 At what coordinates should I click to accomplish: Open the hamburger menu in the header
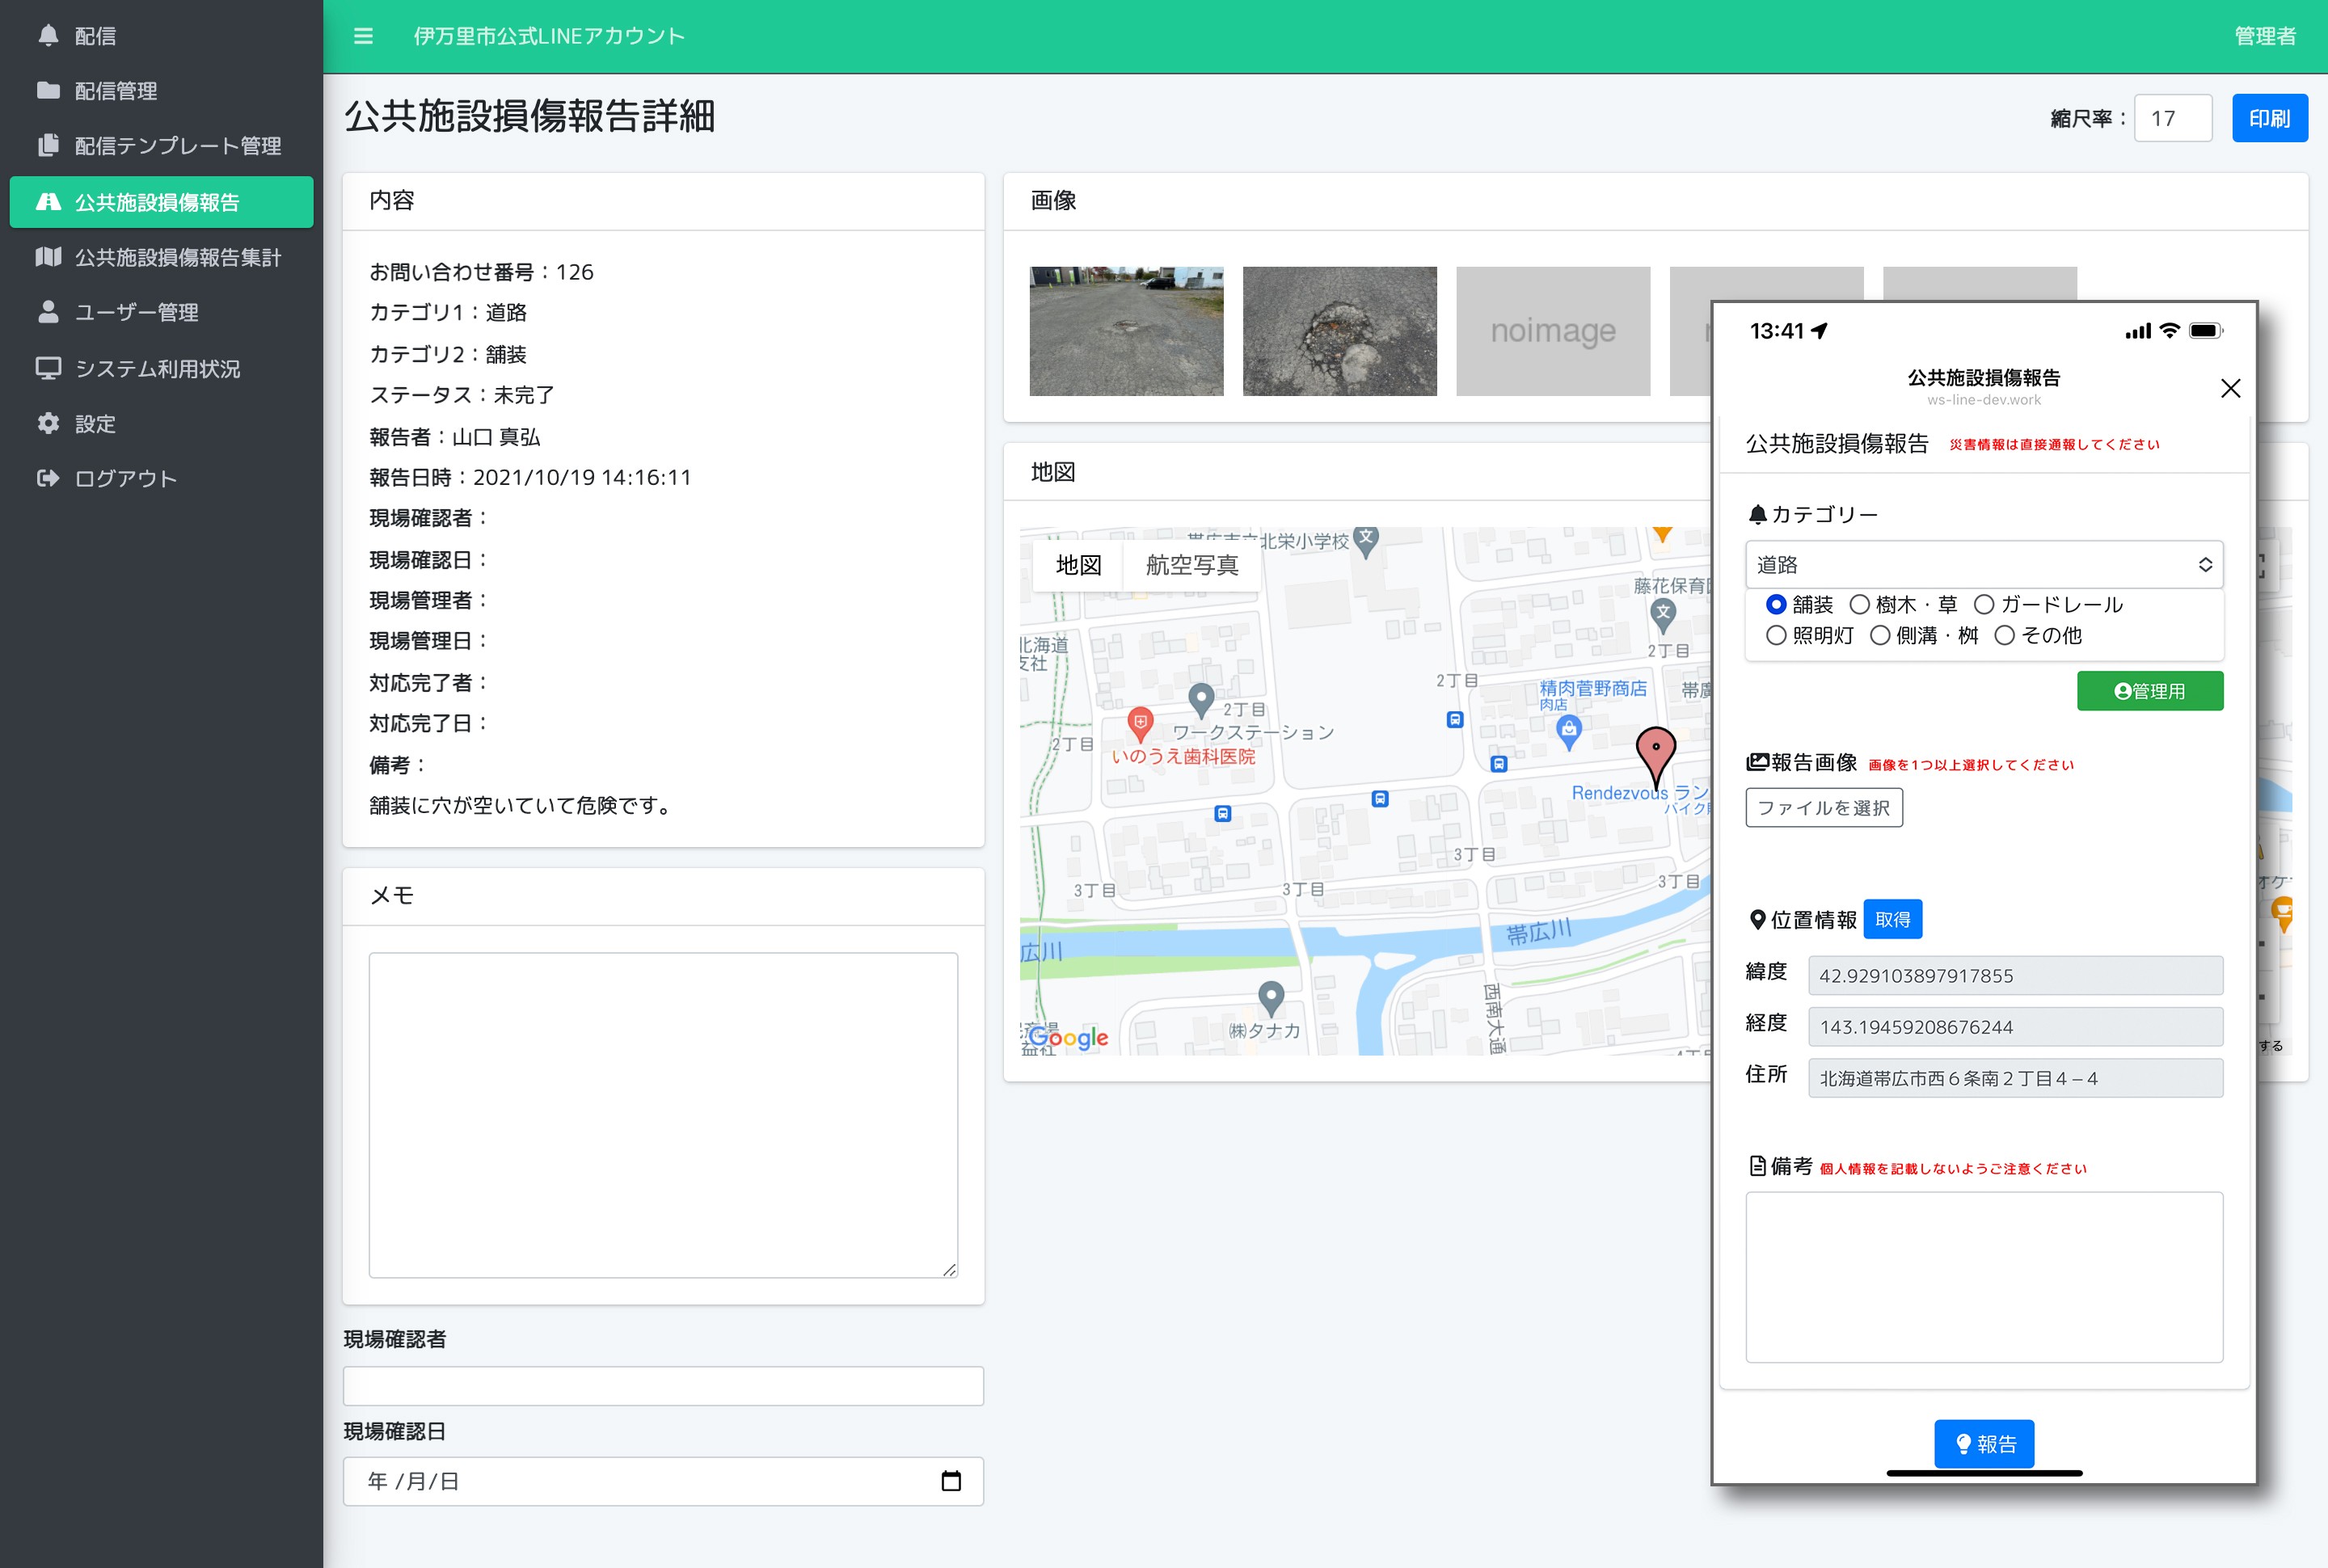362,36
